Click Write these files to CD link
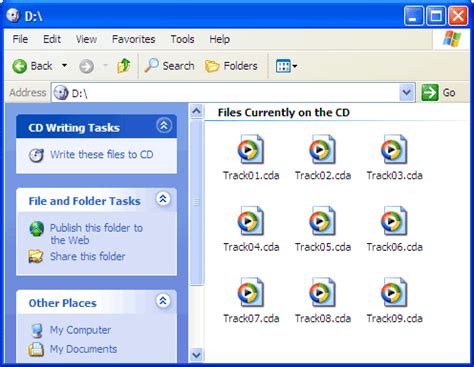 pos(101,155)
